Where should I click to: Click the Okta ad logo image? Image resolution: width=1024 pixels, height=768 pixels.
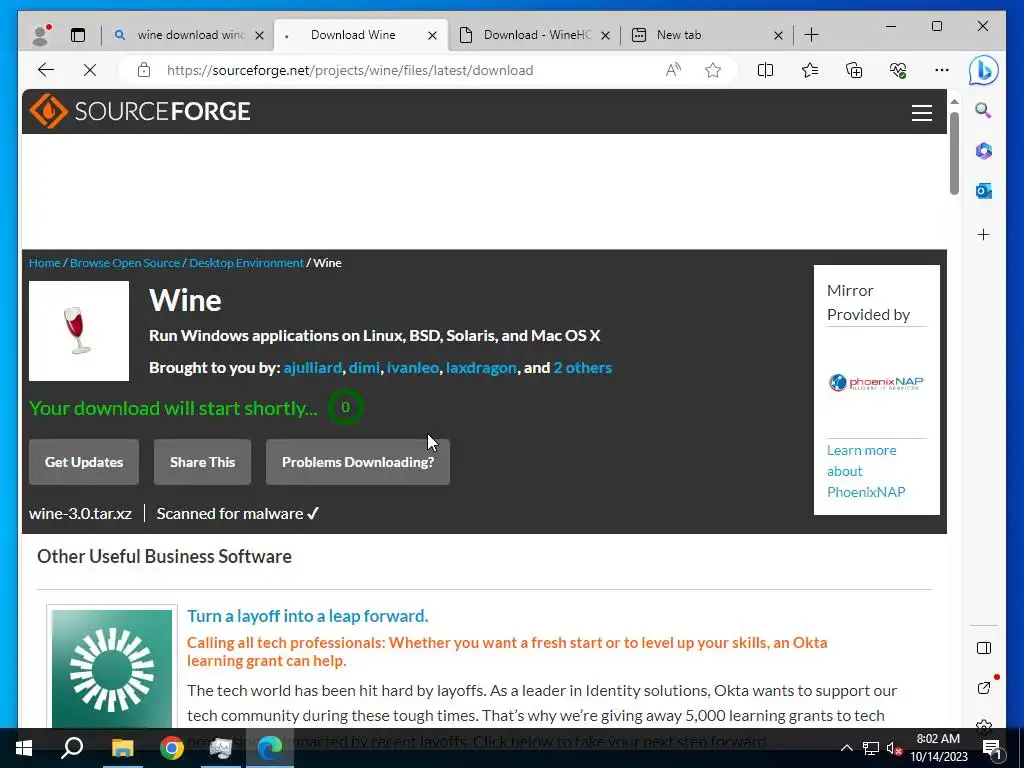(x=112, y=669)
